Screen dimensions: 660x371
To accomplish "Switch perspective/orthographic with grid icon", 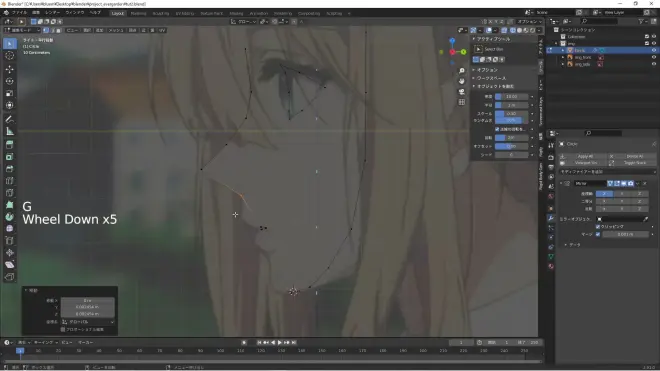I will [462, 102].
